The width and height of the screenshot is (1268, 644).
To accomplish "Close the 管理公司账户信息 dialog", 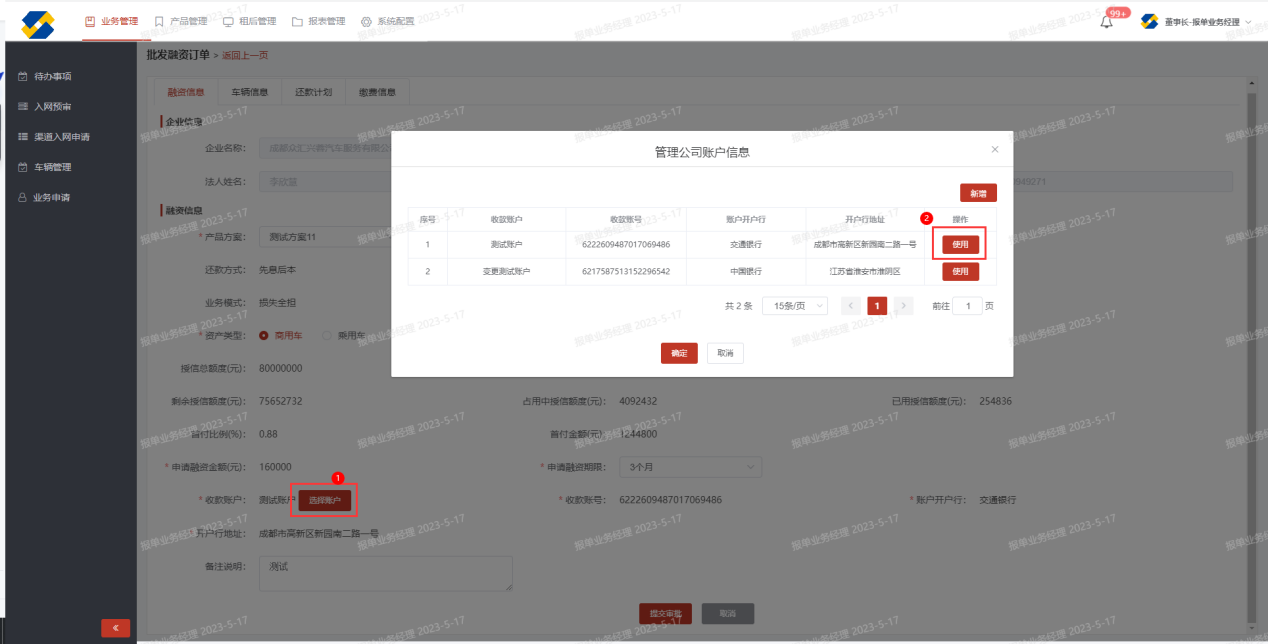I will click(x=994, y=149).
